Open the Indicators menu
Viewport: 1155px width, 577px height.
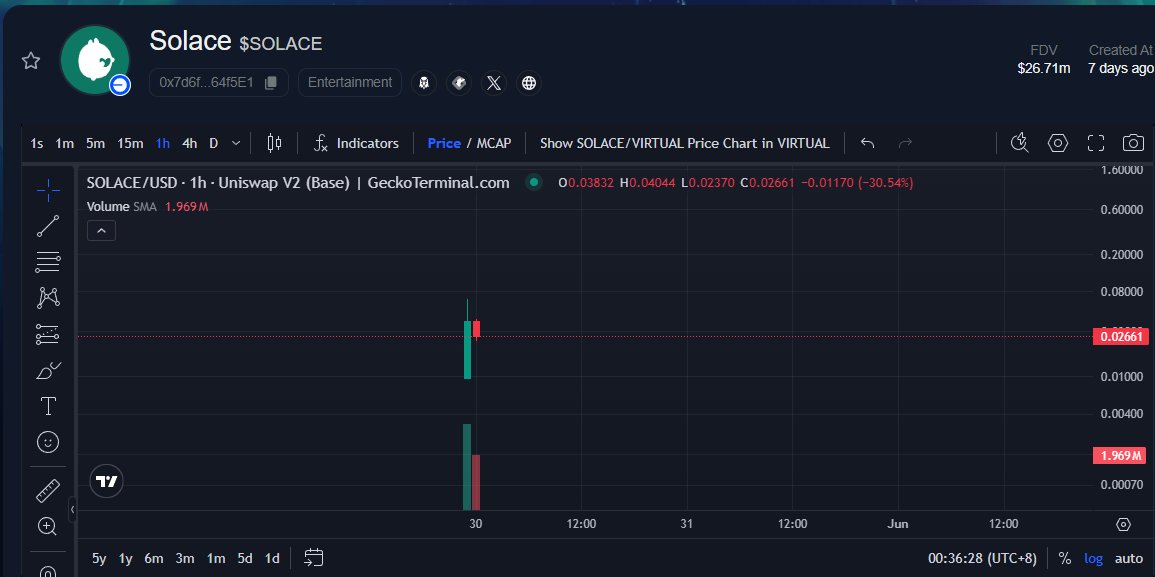(356, 143)
